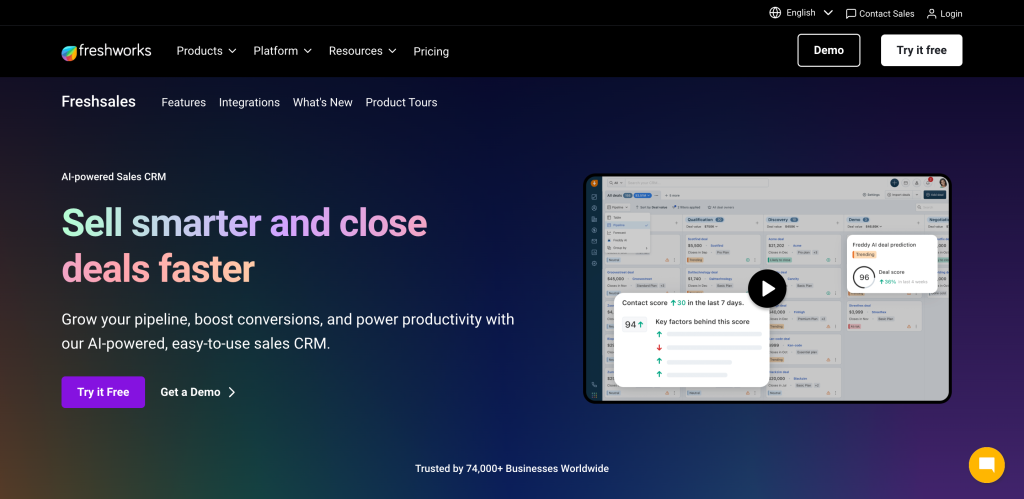Image resolution: width=1024 pixels, height=499 pixels.
Task: Click the Freshworks logo
Action: [x=106, y=52]
